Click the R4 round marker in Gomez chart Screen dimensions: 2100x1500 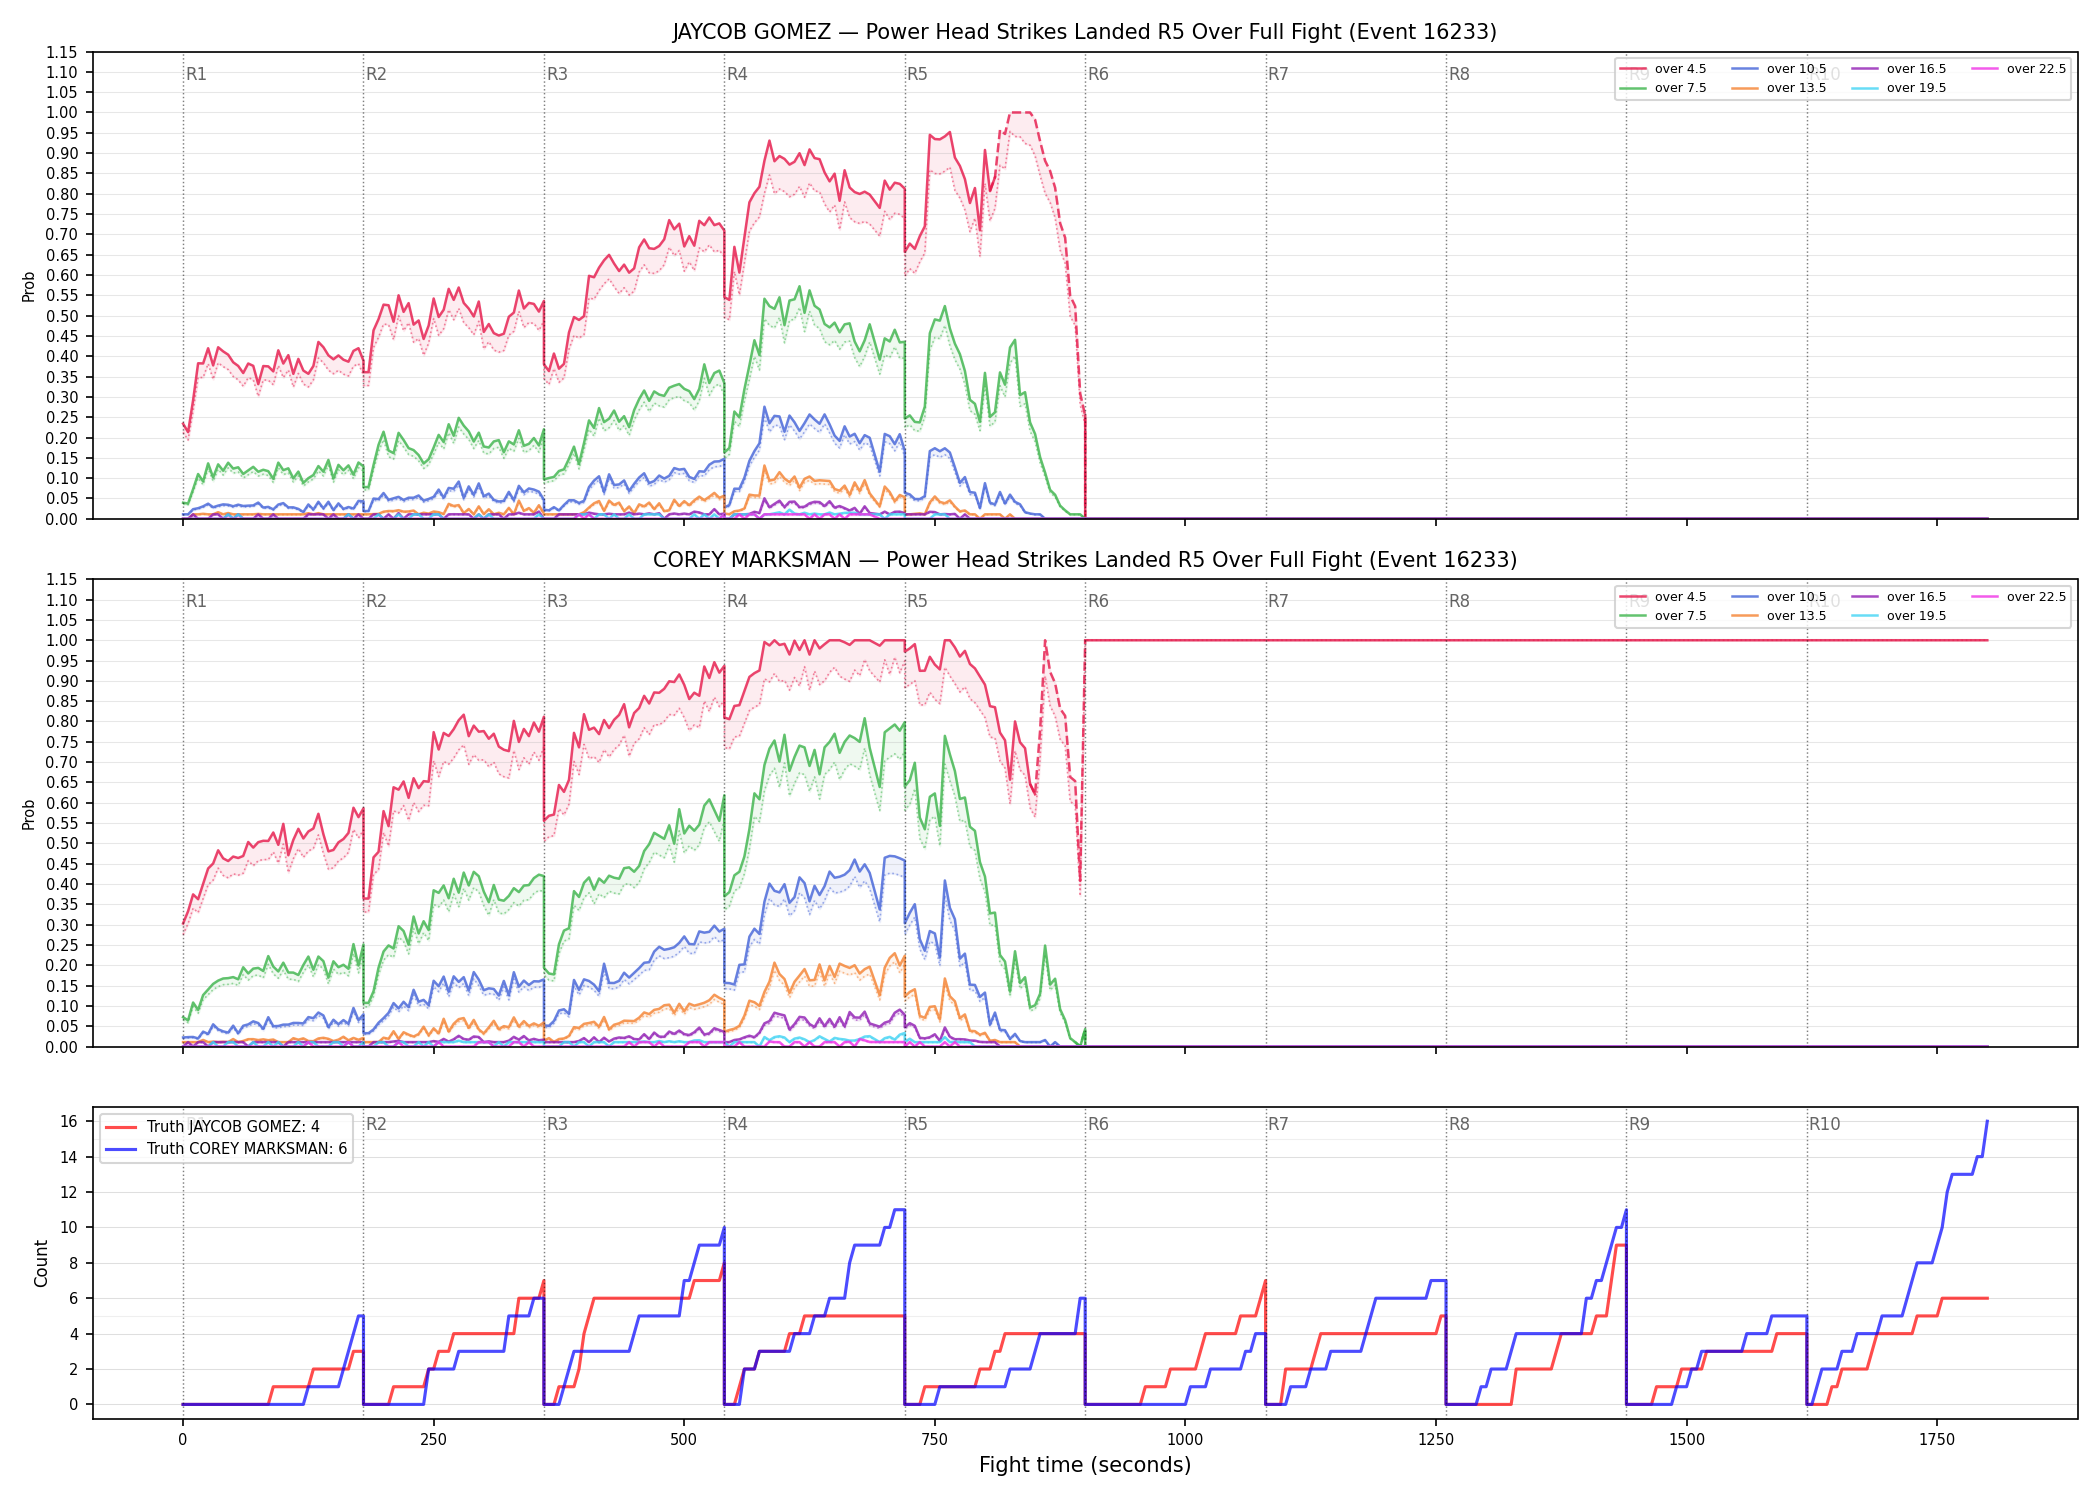[x=737, y=74]
